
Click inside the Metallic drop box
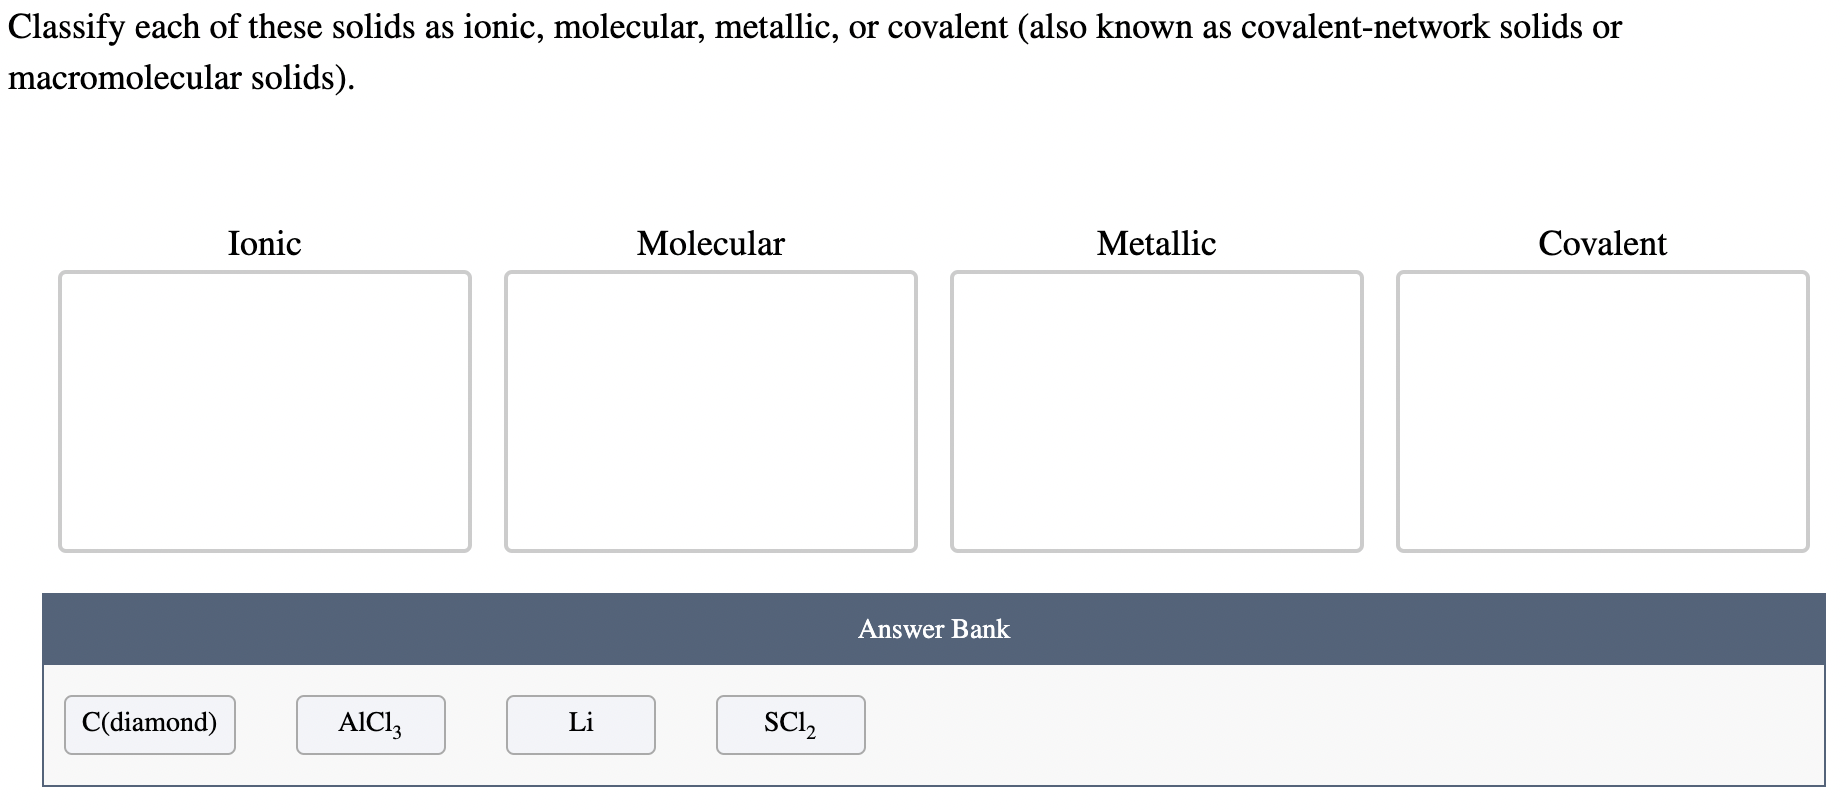pyautogui.click(x=1157, y=410)
